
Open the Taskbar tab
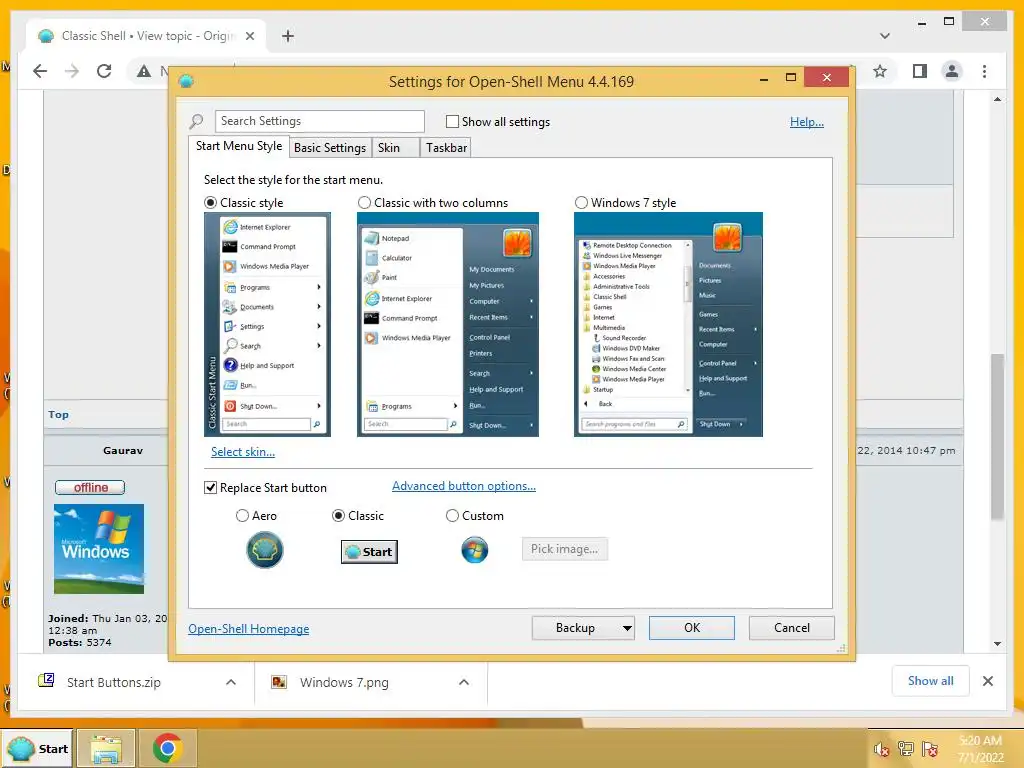446,148
